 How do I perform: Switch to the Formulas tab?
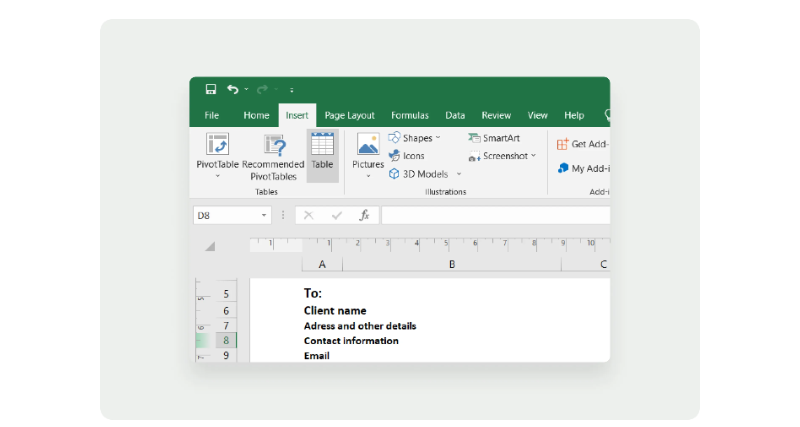pyautogui.click(x=410, y=115)
